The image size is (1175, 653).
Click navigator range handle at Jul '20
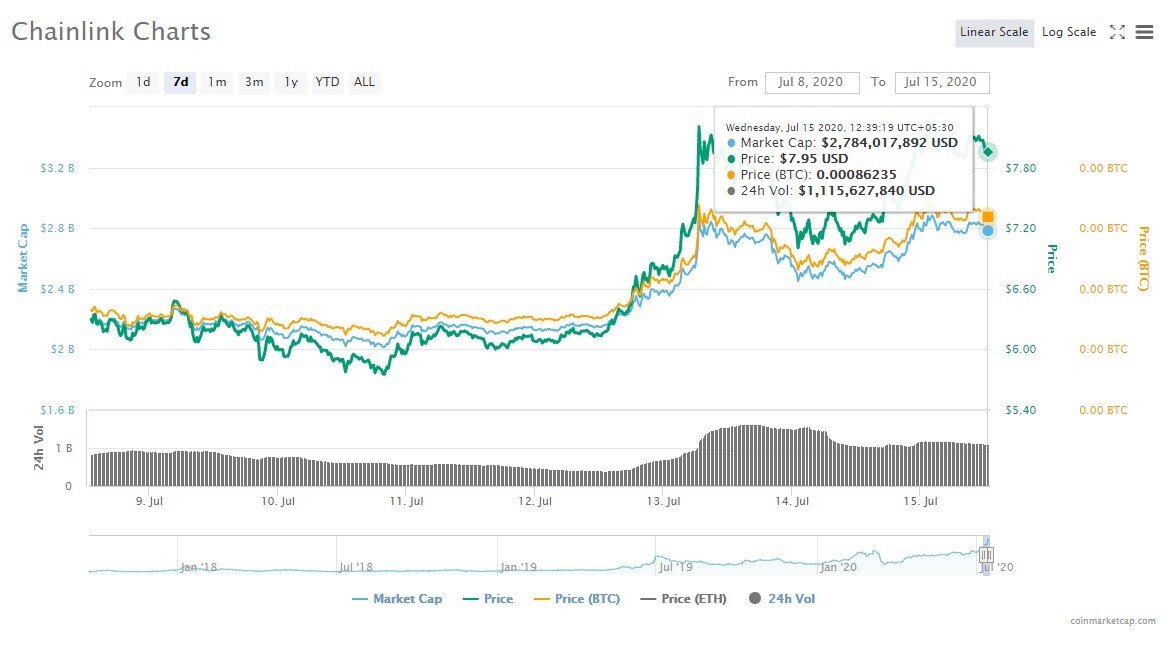[x=986, y=555]
